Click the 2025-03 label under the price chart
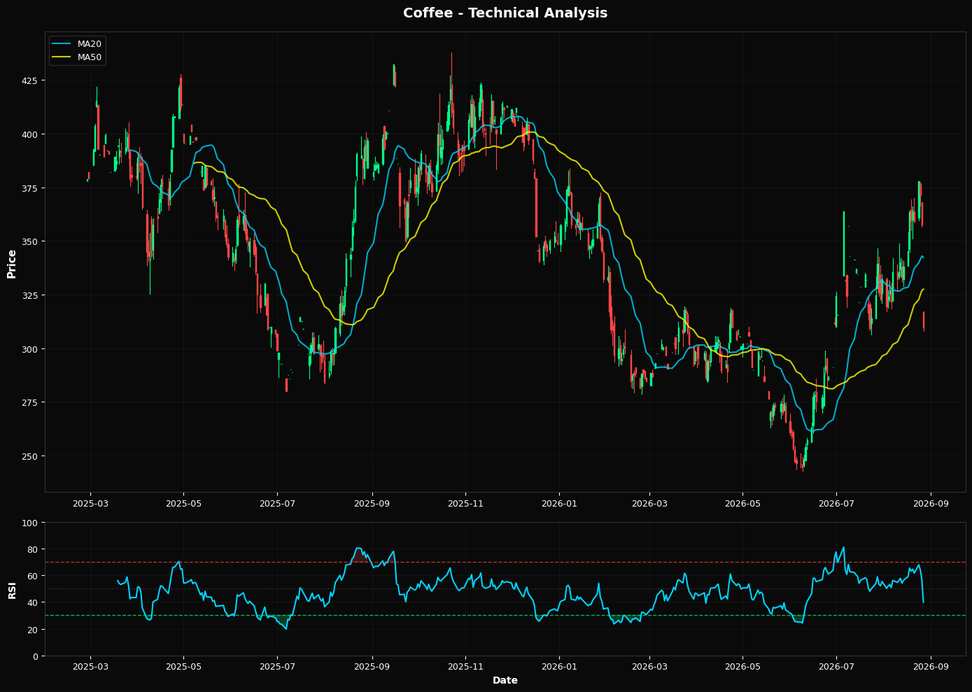This screenshot has height=692, width=972. [x=91, y=503]
